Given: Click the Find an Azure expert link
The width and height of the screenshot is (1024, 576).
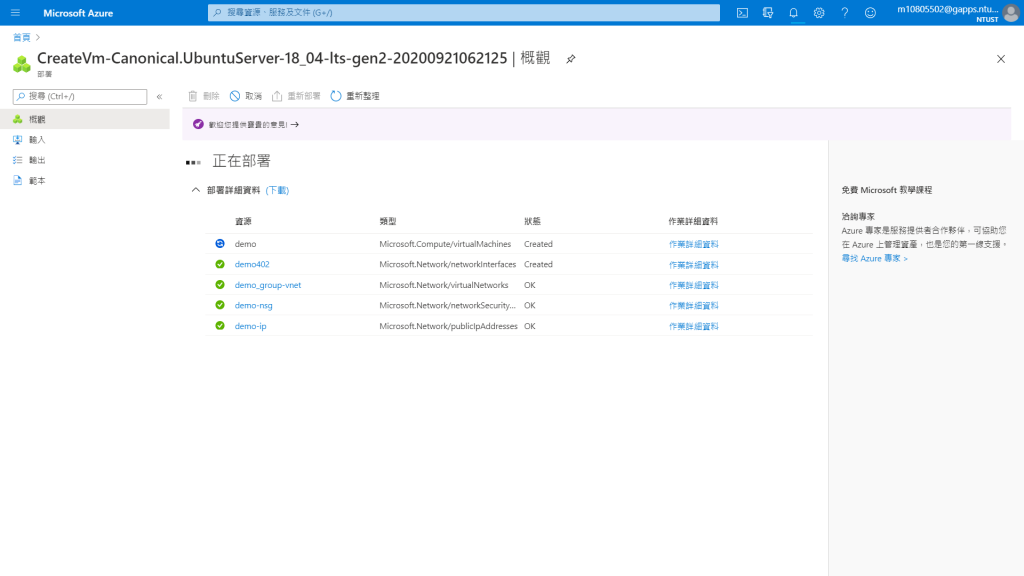Looking at the screenshot, I should coord(874,259).
